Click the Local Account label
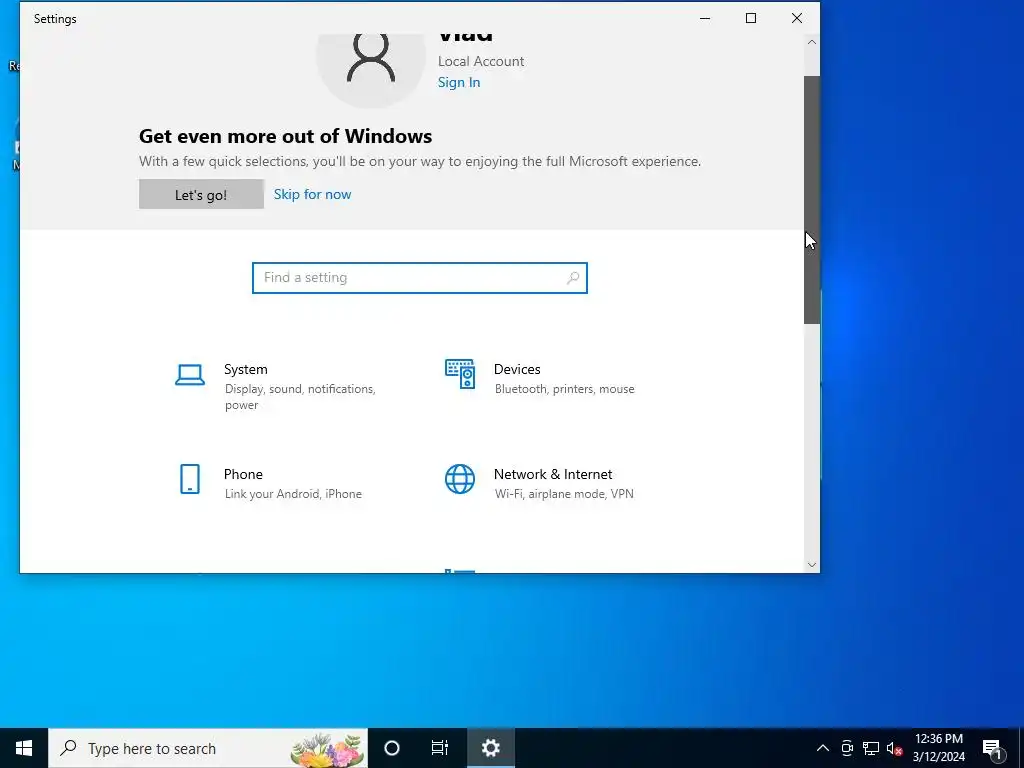This screenshot has height=768, width=1024. [x=481, y=61]
